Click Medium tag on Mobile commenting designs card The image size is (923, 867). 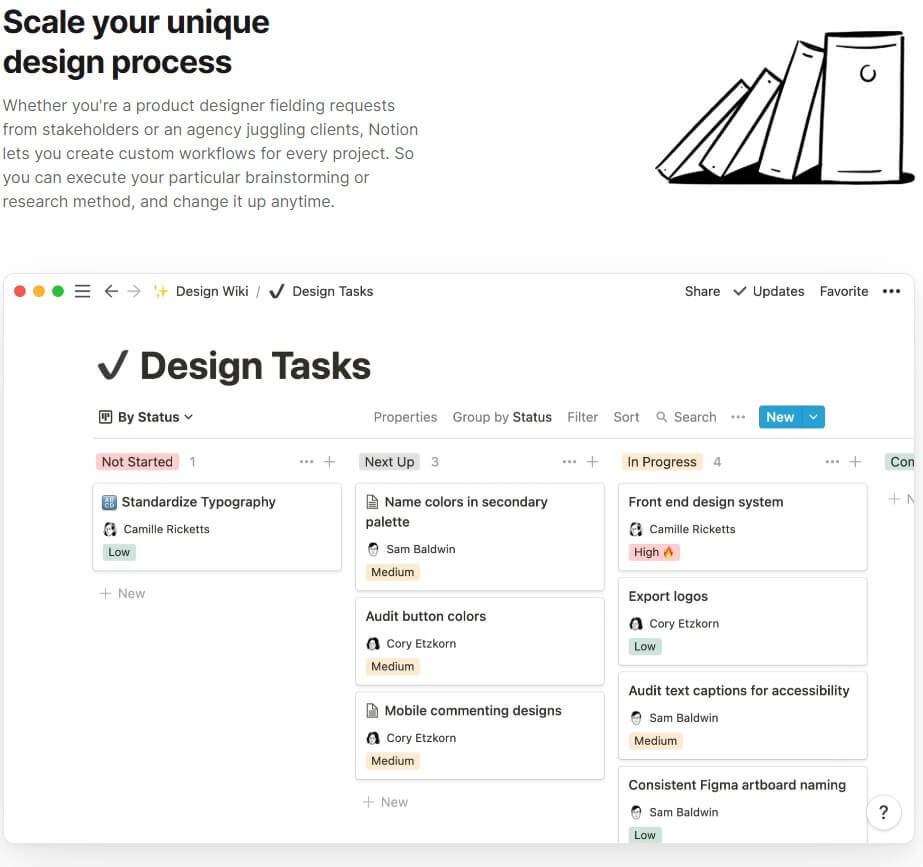393,761
